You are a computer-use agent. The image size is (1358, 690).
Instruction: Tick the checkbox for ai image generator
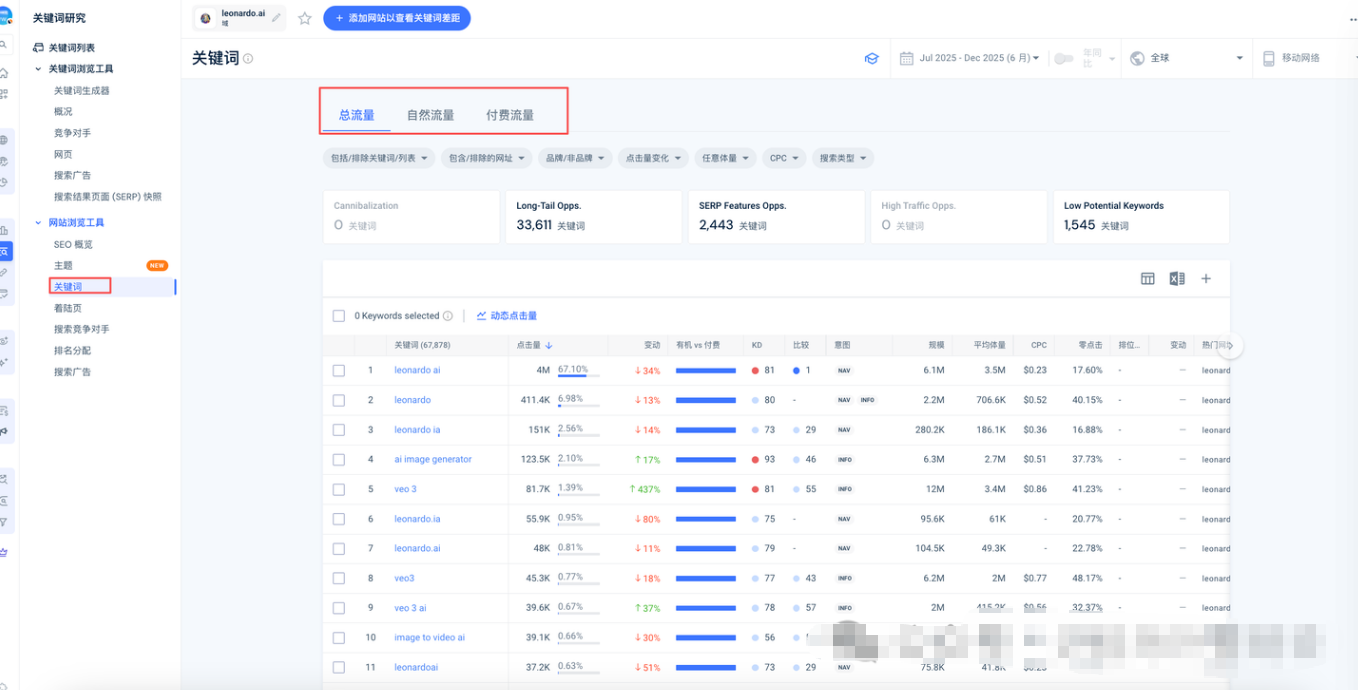tap(339, 460)
